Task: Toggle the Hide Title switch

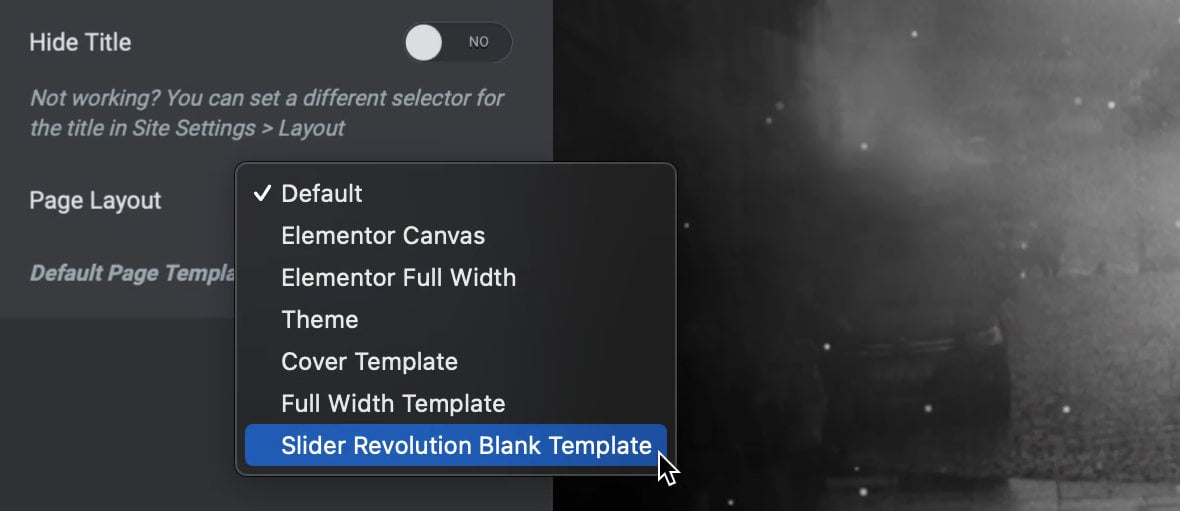Action: tap(457, 42)
